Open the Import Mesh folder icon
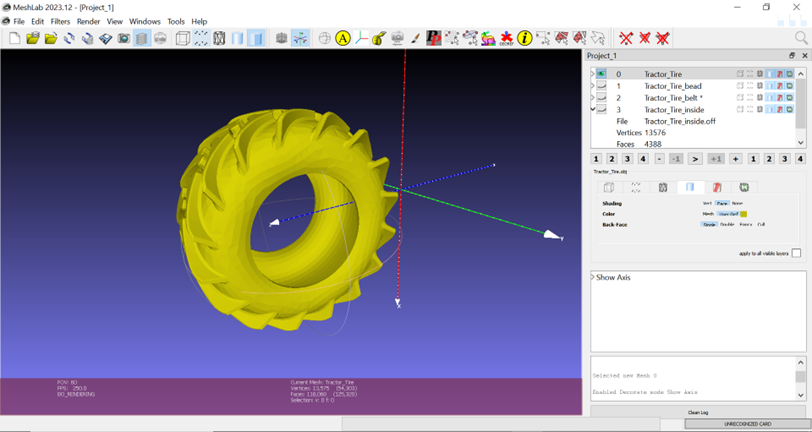 [51, 38]
